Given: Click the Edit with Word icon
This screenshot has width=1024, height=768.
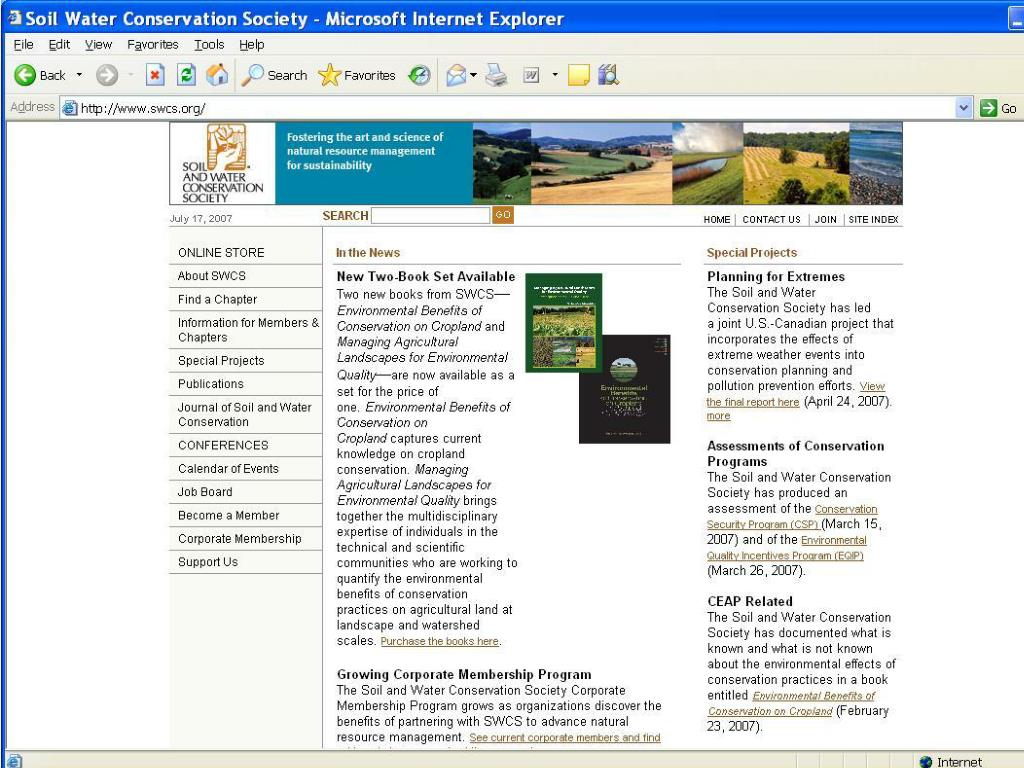Looking at the screenshot, I should [531, 75].
